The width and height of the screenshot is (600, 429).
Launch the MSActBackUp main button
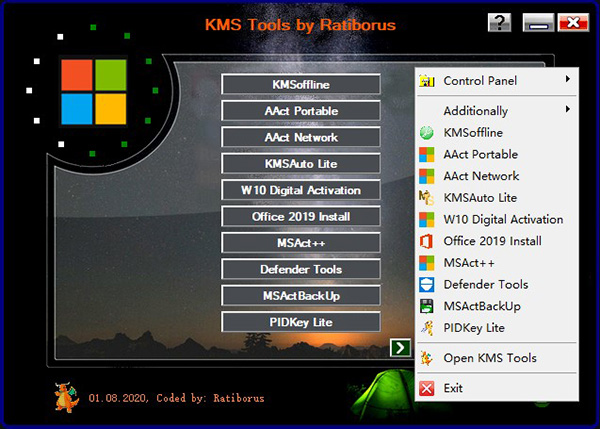[x=301, y=295]
